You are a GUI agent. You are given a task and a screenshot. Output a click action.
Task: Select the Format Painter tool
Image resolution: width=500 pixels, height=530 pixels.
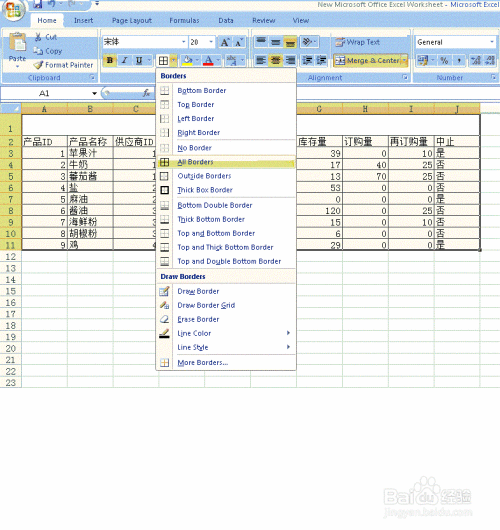click(64, 65)
